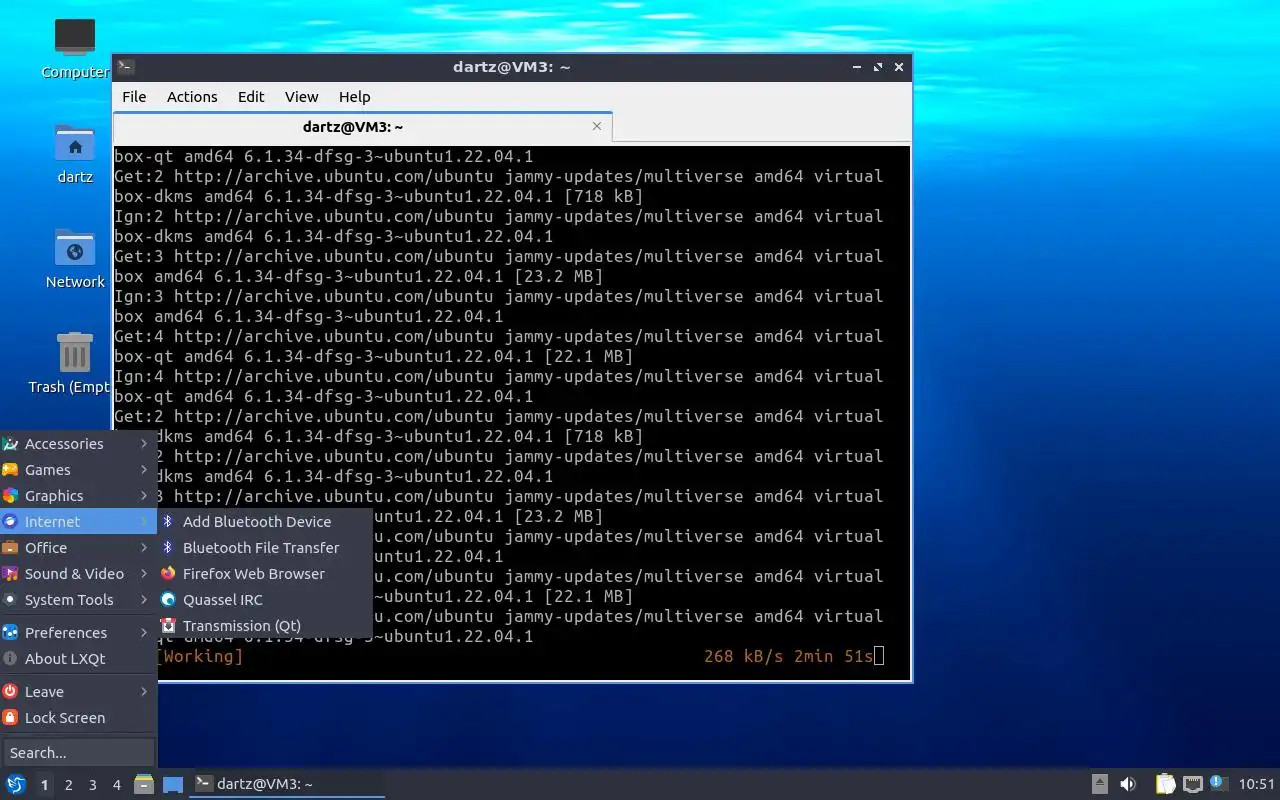
Task: Click the Sound & Video category icon
Action: pyautogui.click(x=10, y=574)
